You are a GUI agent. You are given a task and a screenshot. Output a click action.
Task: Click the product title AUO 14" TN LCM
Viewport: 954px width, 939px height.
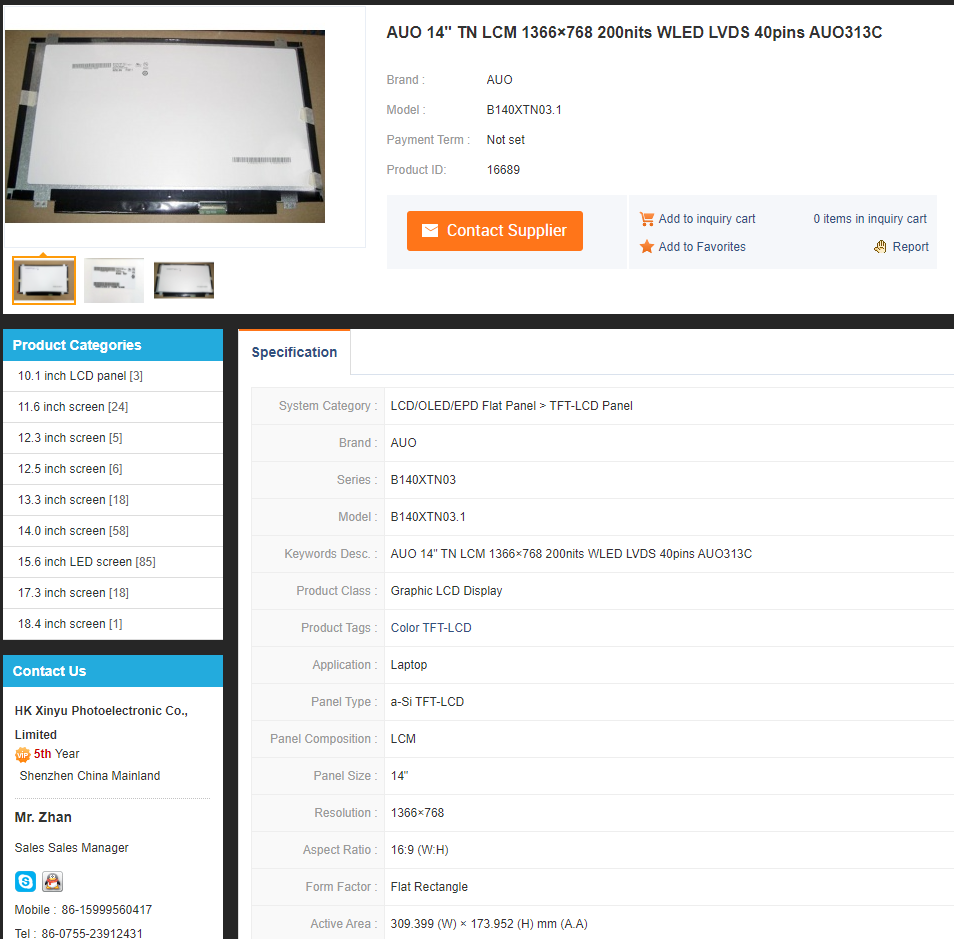click(x=634, y=32)
